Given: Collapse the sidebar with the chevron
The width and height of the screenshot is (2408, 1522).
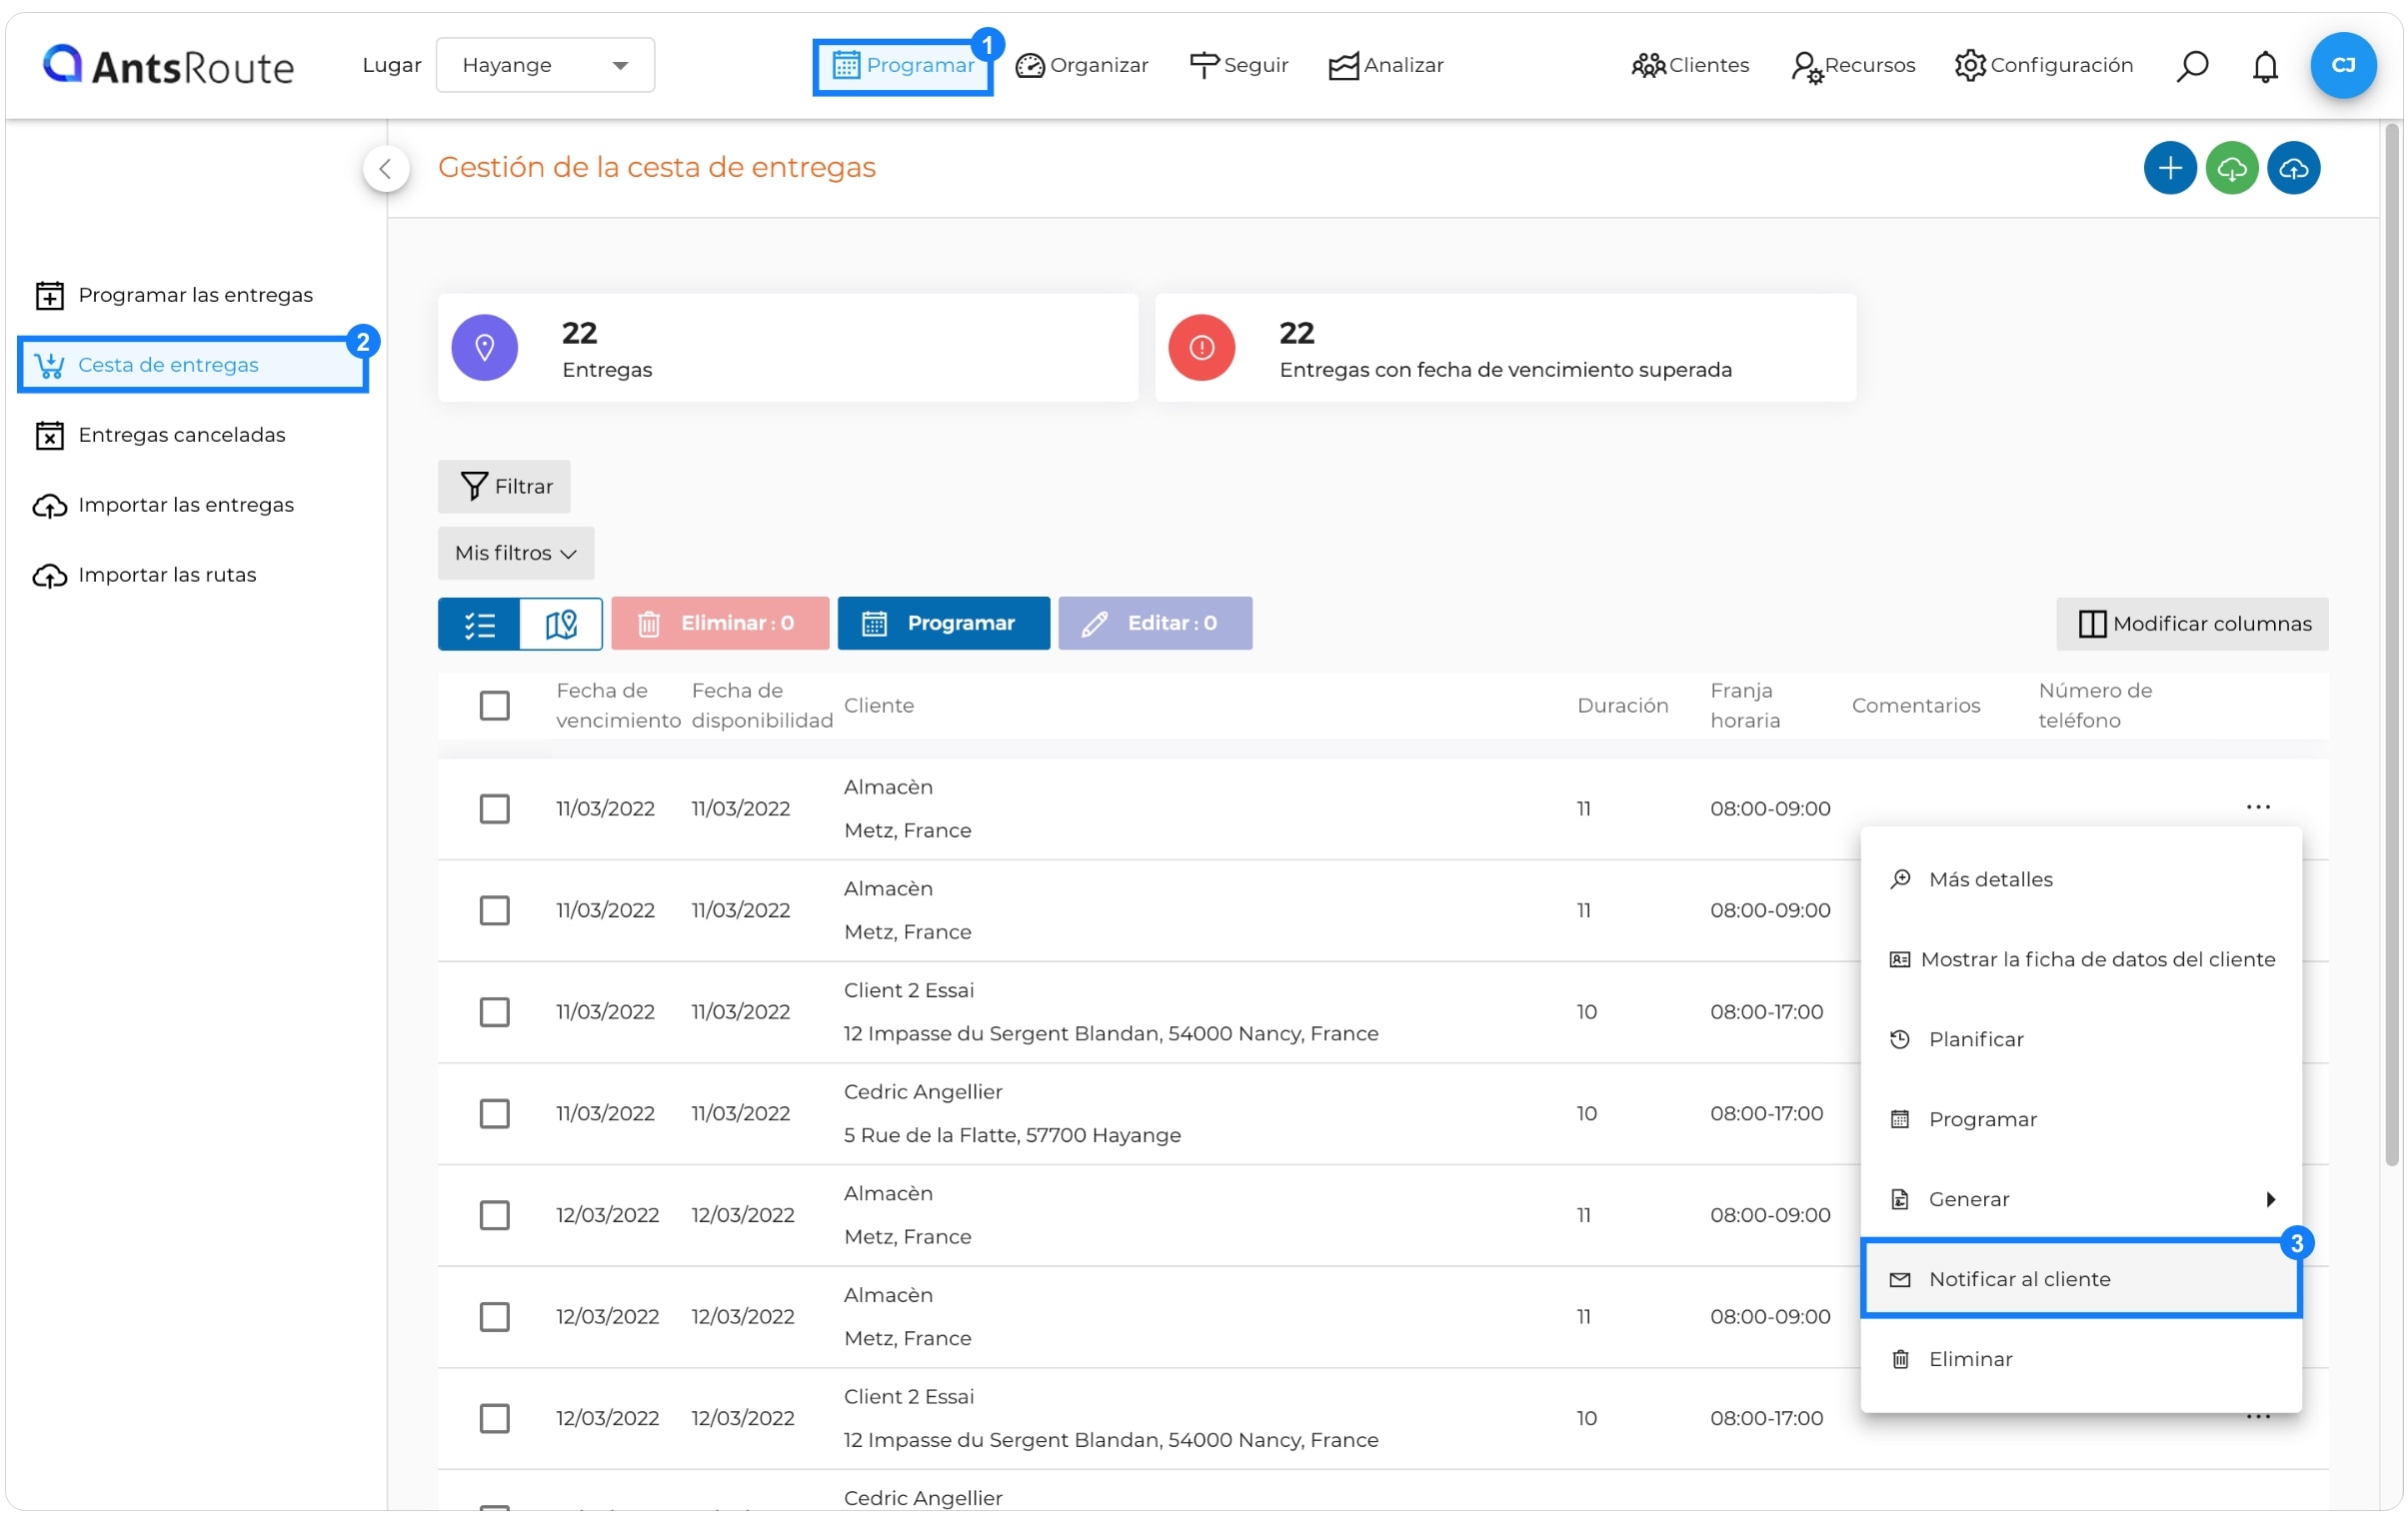Looking at the screenshot, I should 386,168.
